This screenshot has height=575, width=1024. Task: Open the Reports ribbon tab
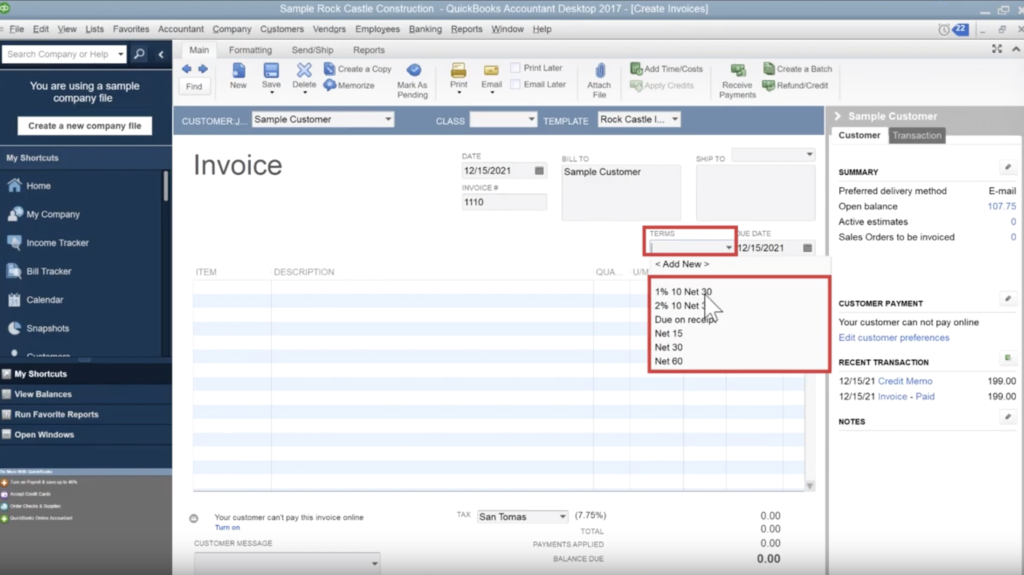coord(368,50)
